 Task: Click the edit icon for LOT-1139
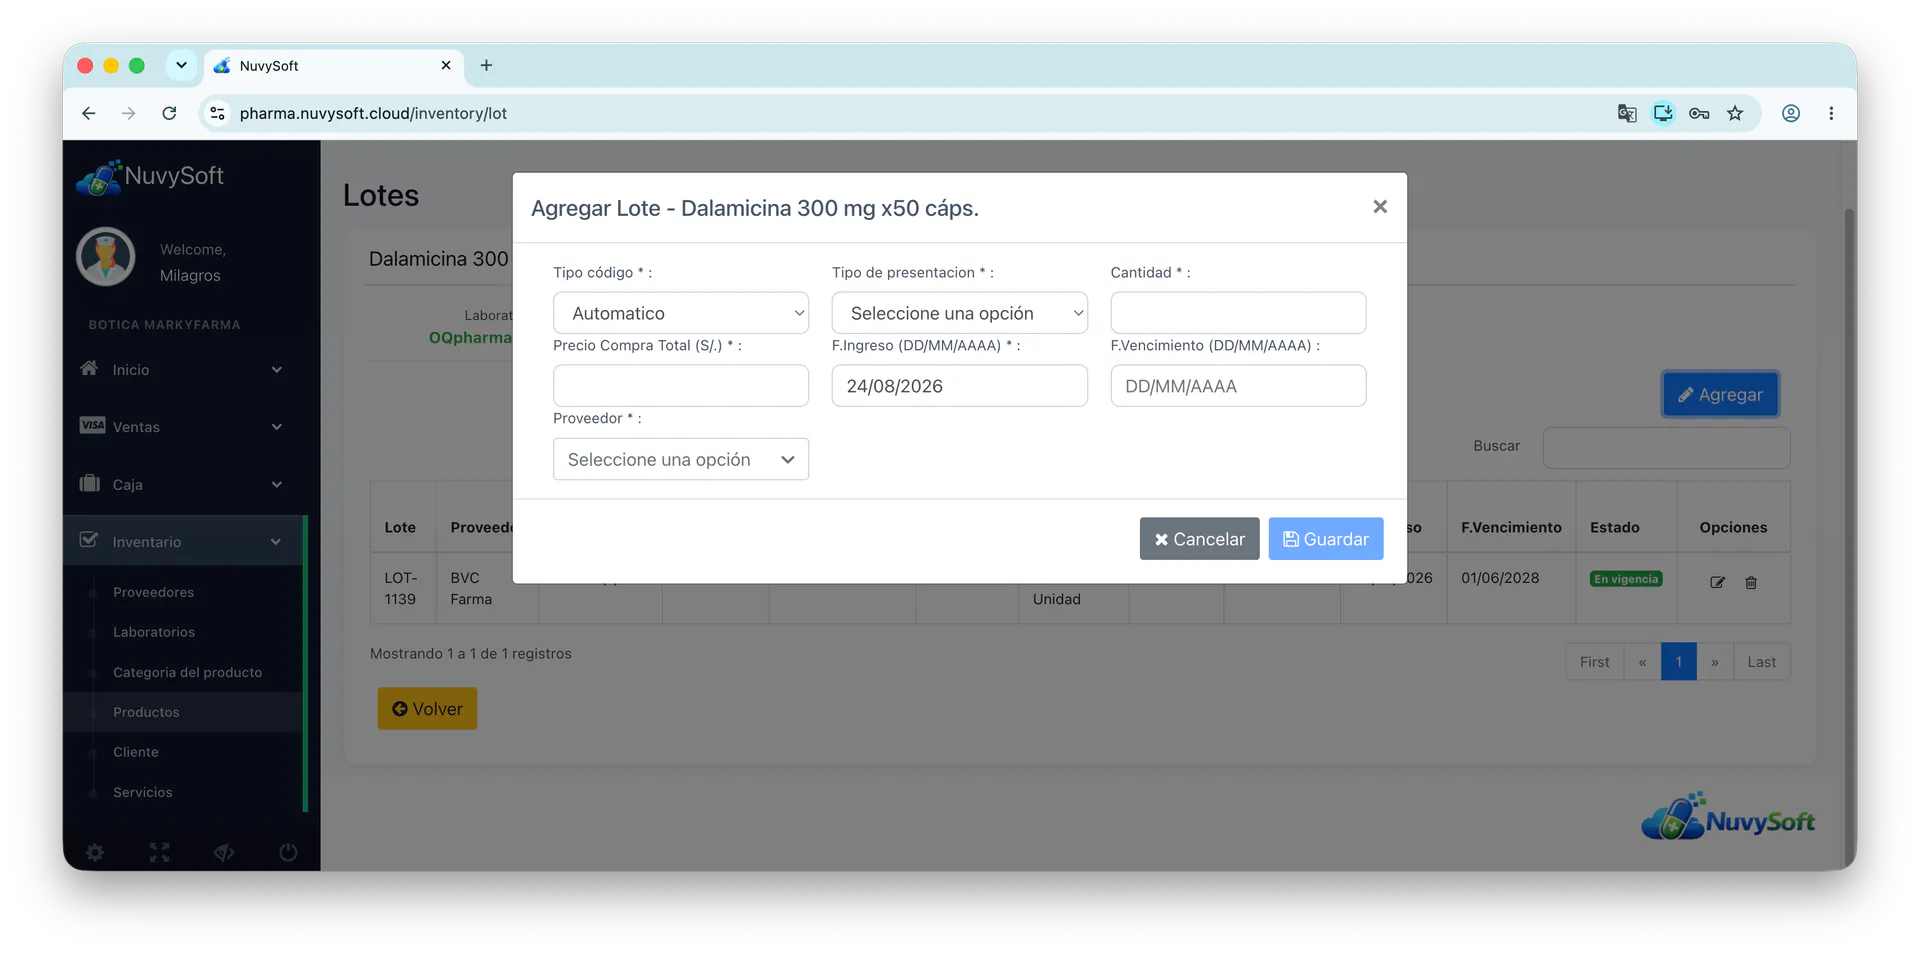click(1717, 582)
